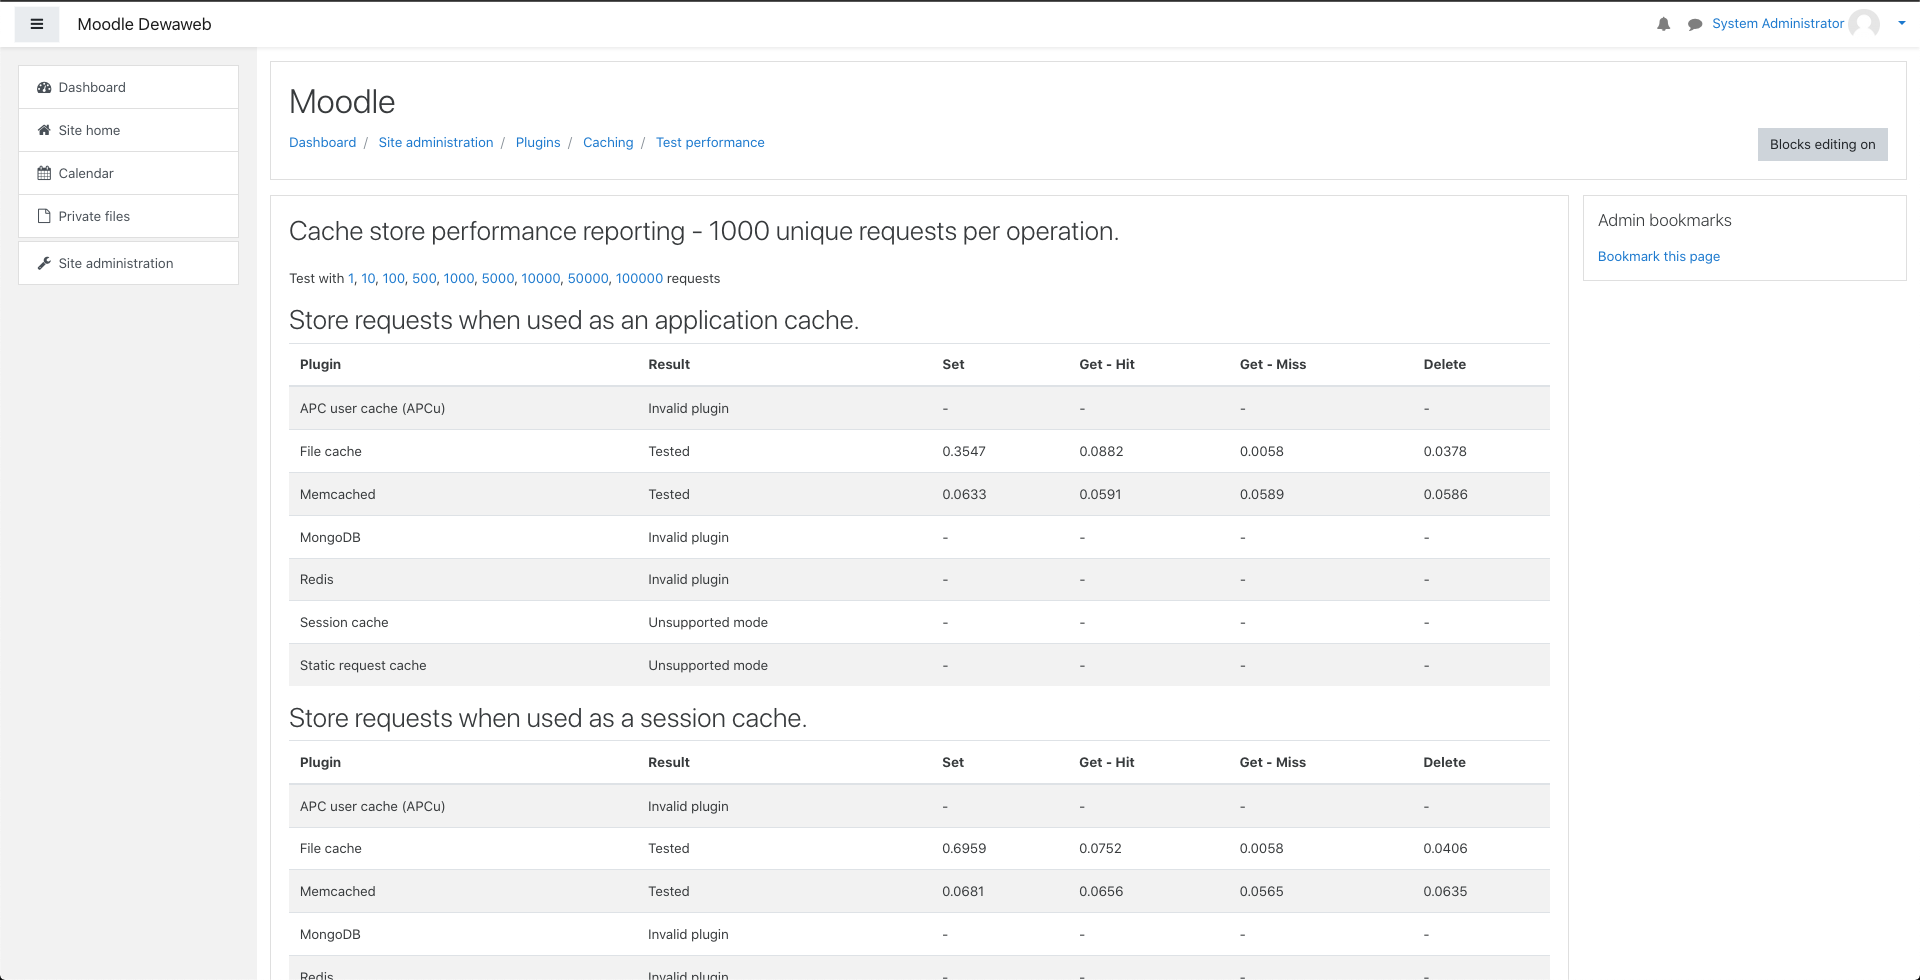This screenshot has height=980, width=1920.
Task: Click Dashboard breadcrumb link
Action: click(322, 142)
